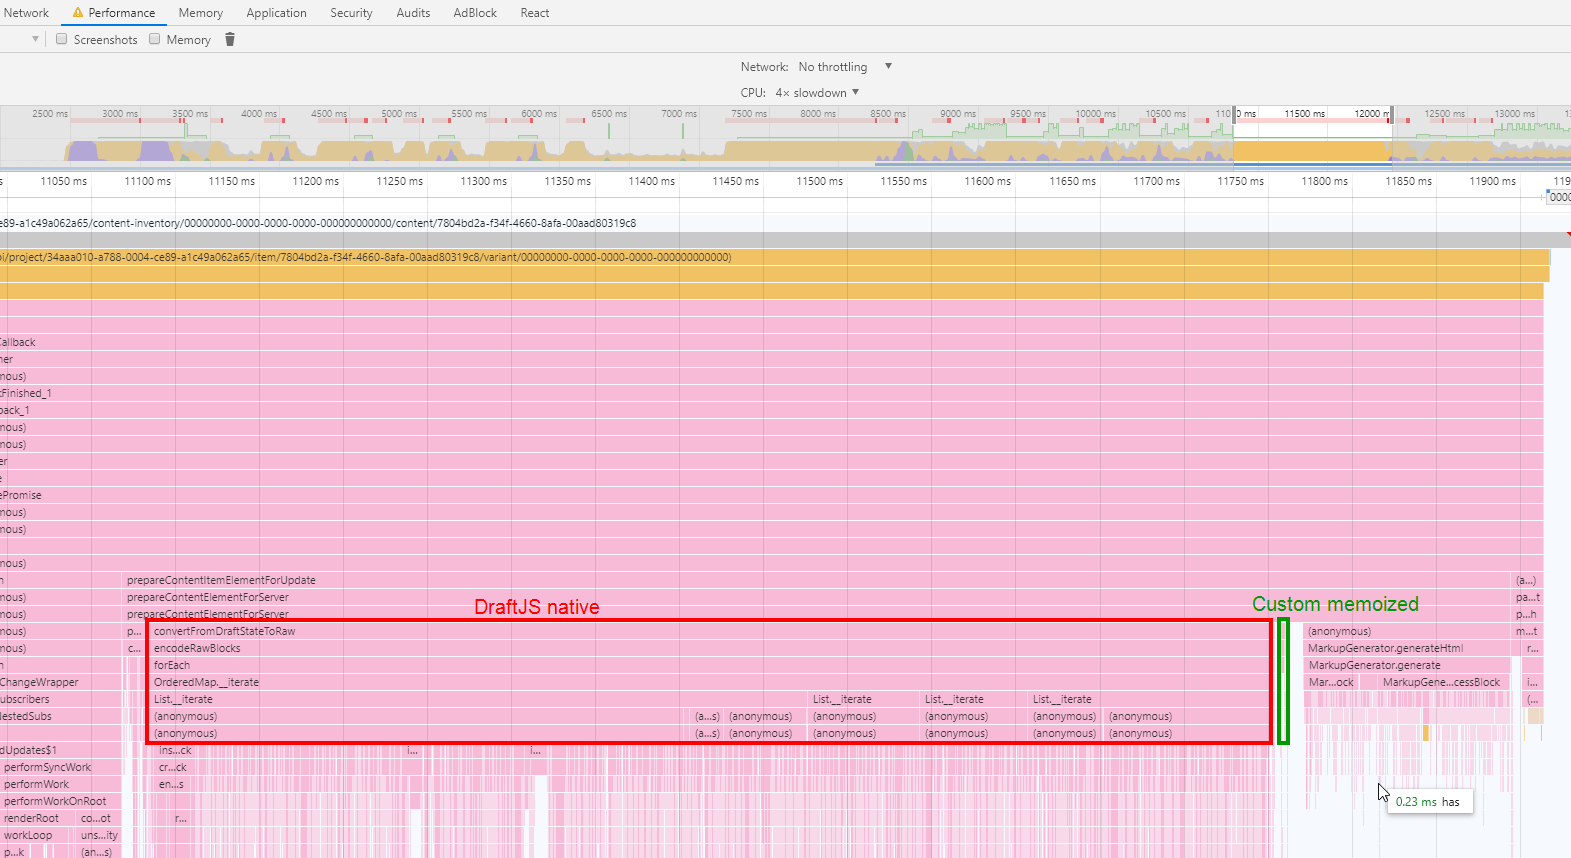Select the encodeRawBlocks flame bar
This screenshot has height=858, width=1571.
point(710,648)
